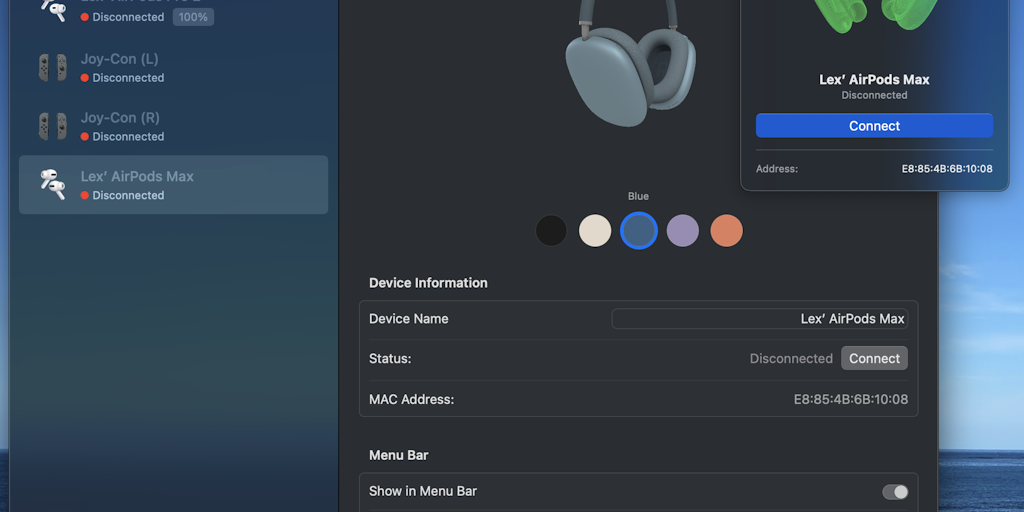Click the Lex' AirPods Max popover title
Screen dimensions: 1024x512
pos(874,80)
